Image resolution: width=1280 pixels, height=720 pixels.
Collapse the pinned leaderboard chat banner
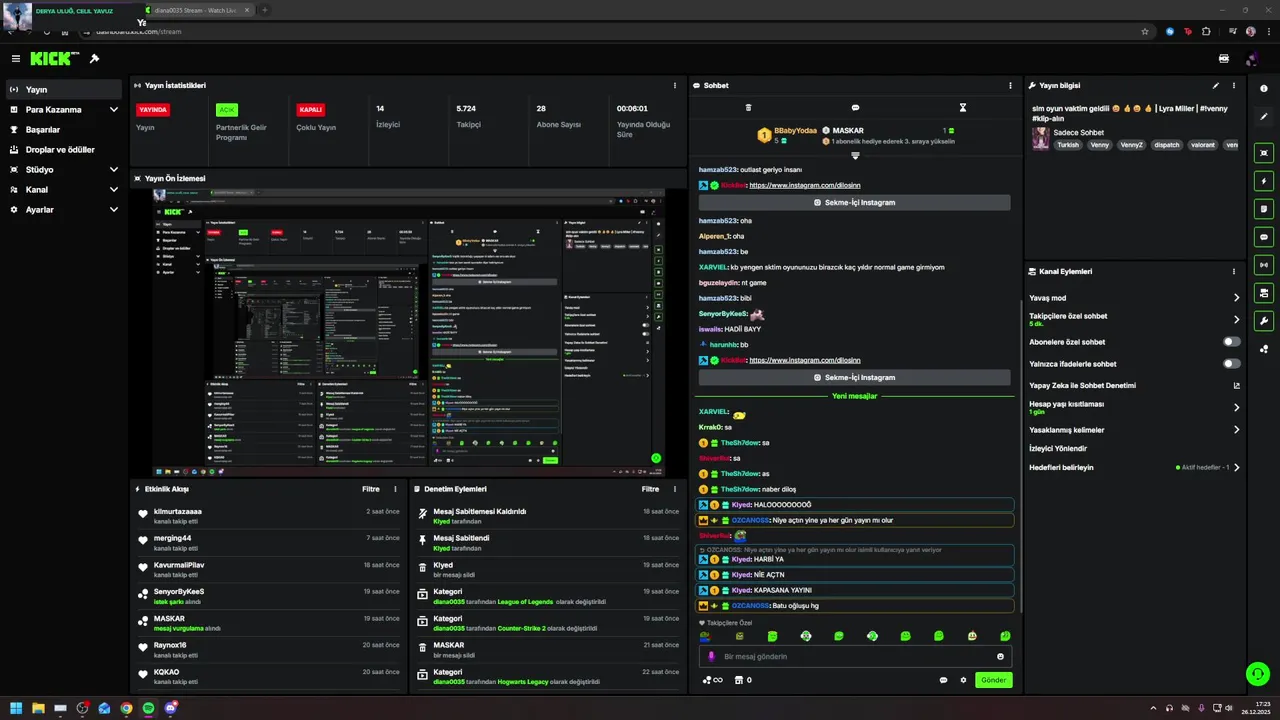coord(855,156)
